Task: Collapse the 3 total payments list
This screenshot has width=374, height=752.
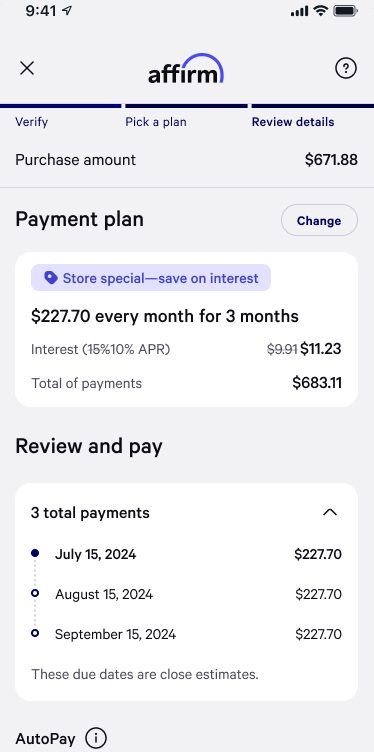Action: (330, 513)
